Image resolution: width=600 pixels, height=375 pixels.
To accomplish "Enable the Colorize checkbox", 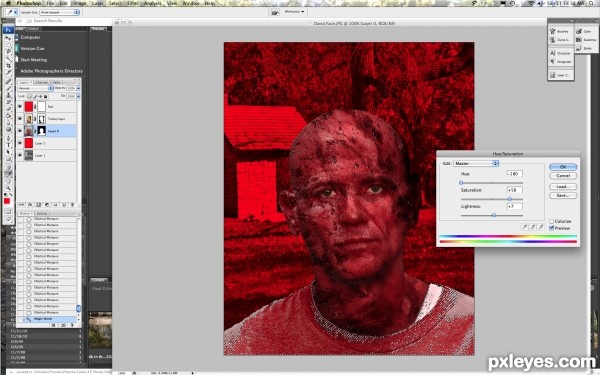I will 551,221.
